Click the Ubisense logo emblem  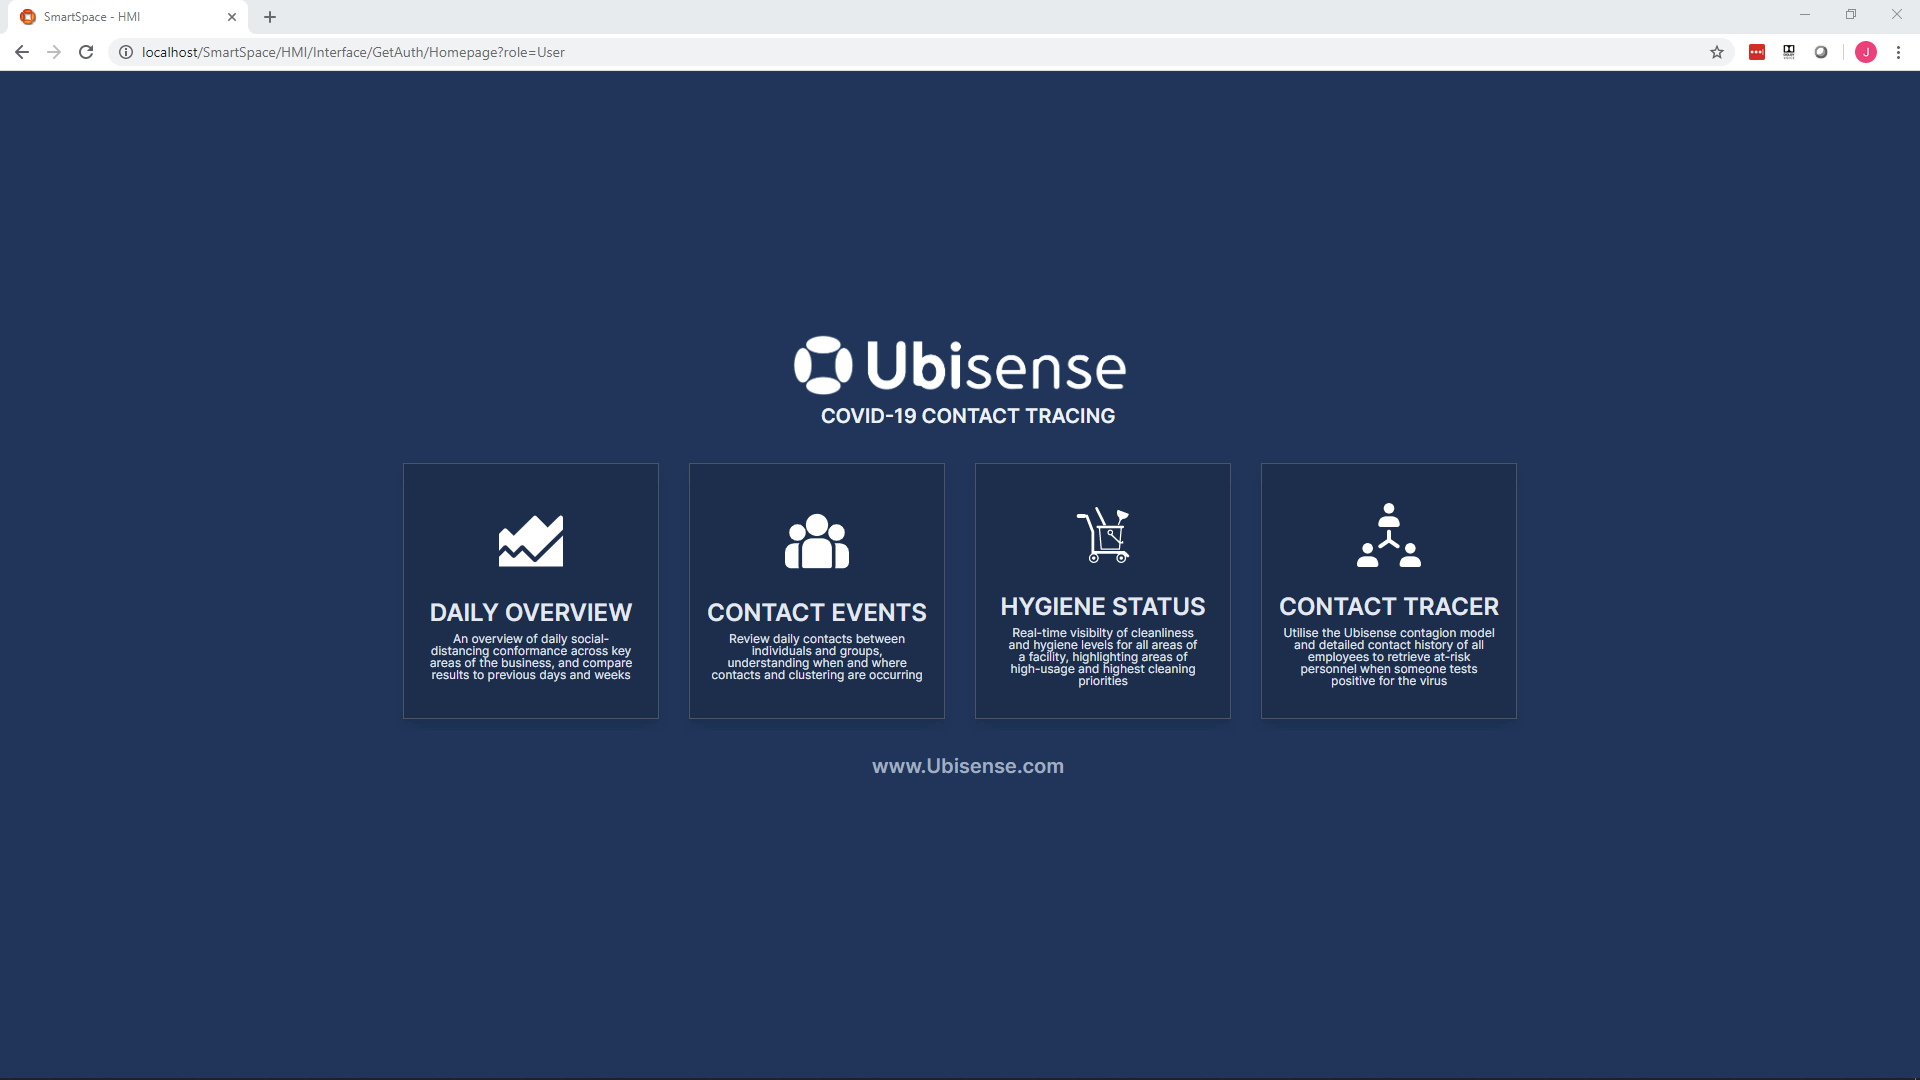click(x=823, y=365)
